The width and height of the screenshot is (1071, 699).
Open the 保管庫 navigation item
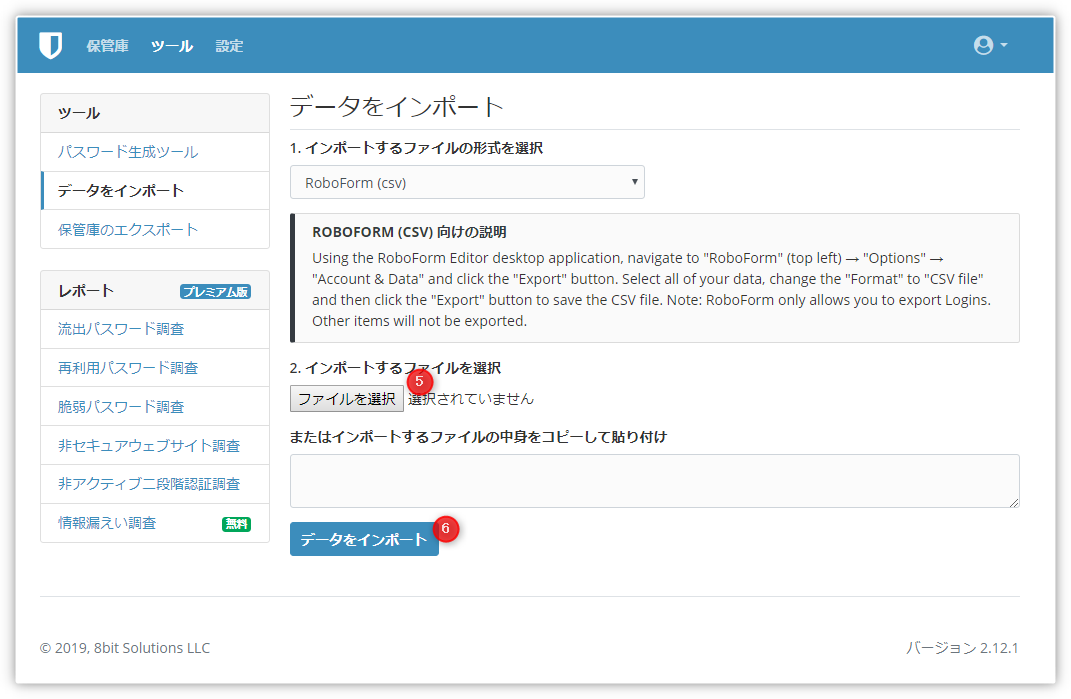[107, 46]
